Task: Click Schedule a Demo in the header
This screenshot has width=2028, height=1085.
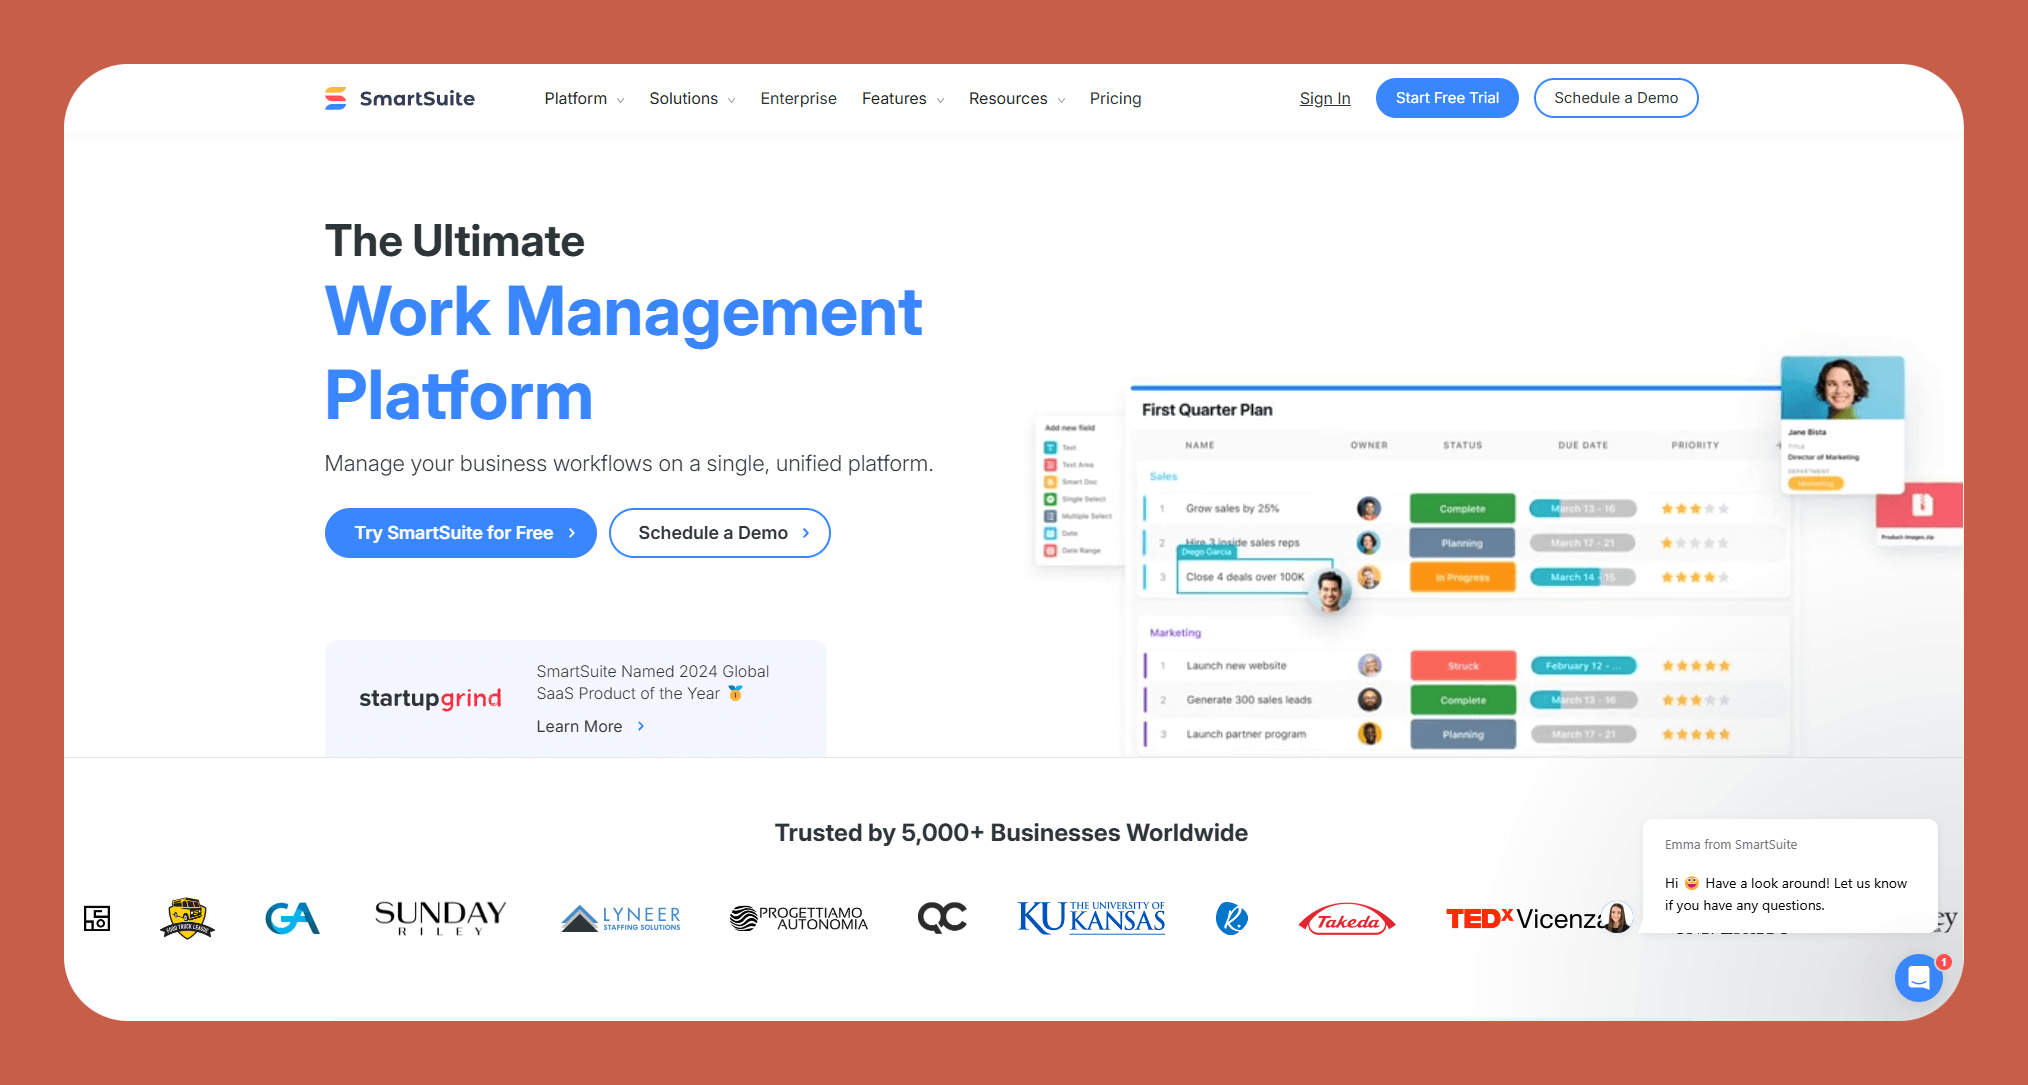Action: (x=1616, y=98)
